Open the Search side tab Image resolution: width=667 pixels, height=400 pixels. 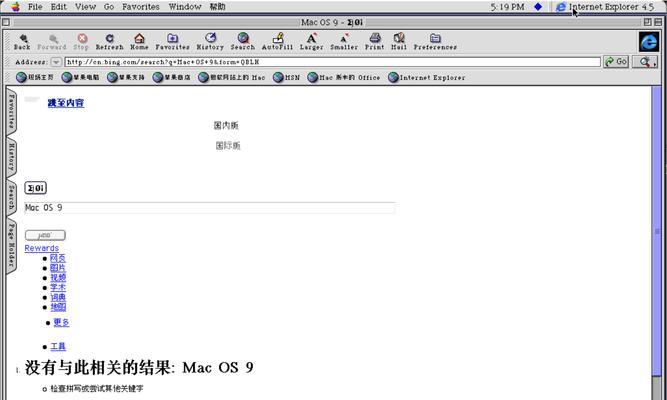coord(11,198)
